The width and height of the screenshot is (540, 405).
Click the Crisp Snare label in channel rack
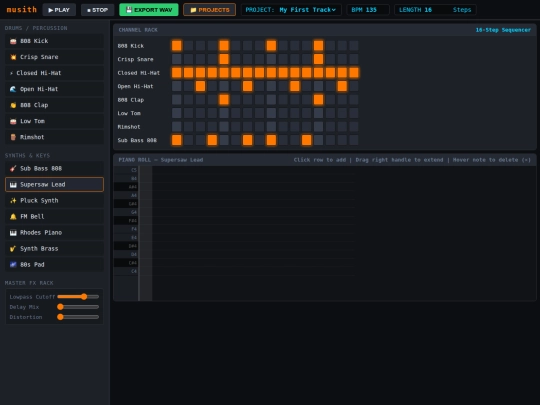coord(135,59)
